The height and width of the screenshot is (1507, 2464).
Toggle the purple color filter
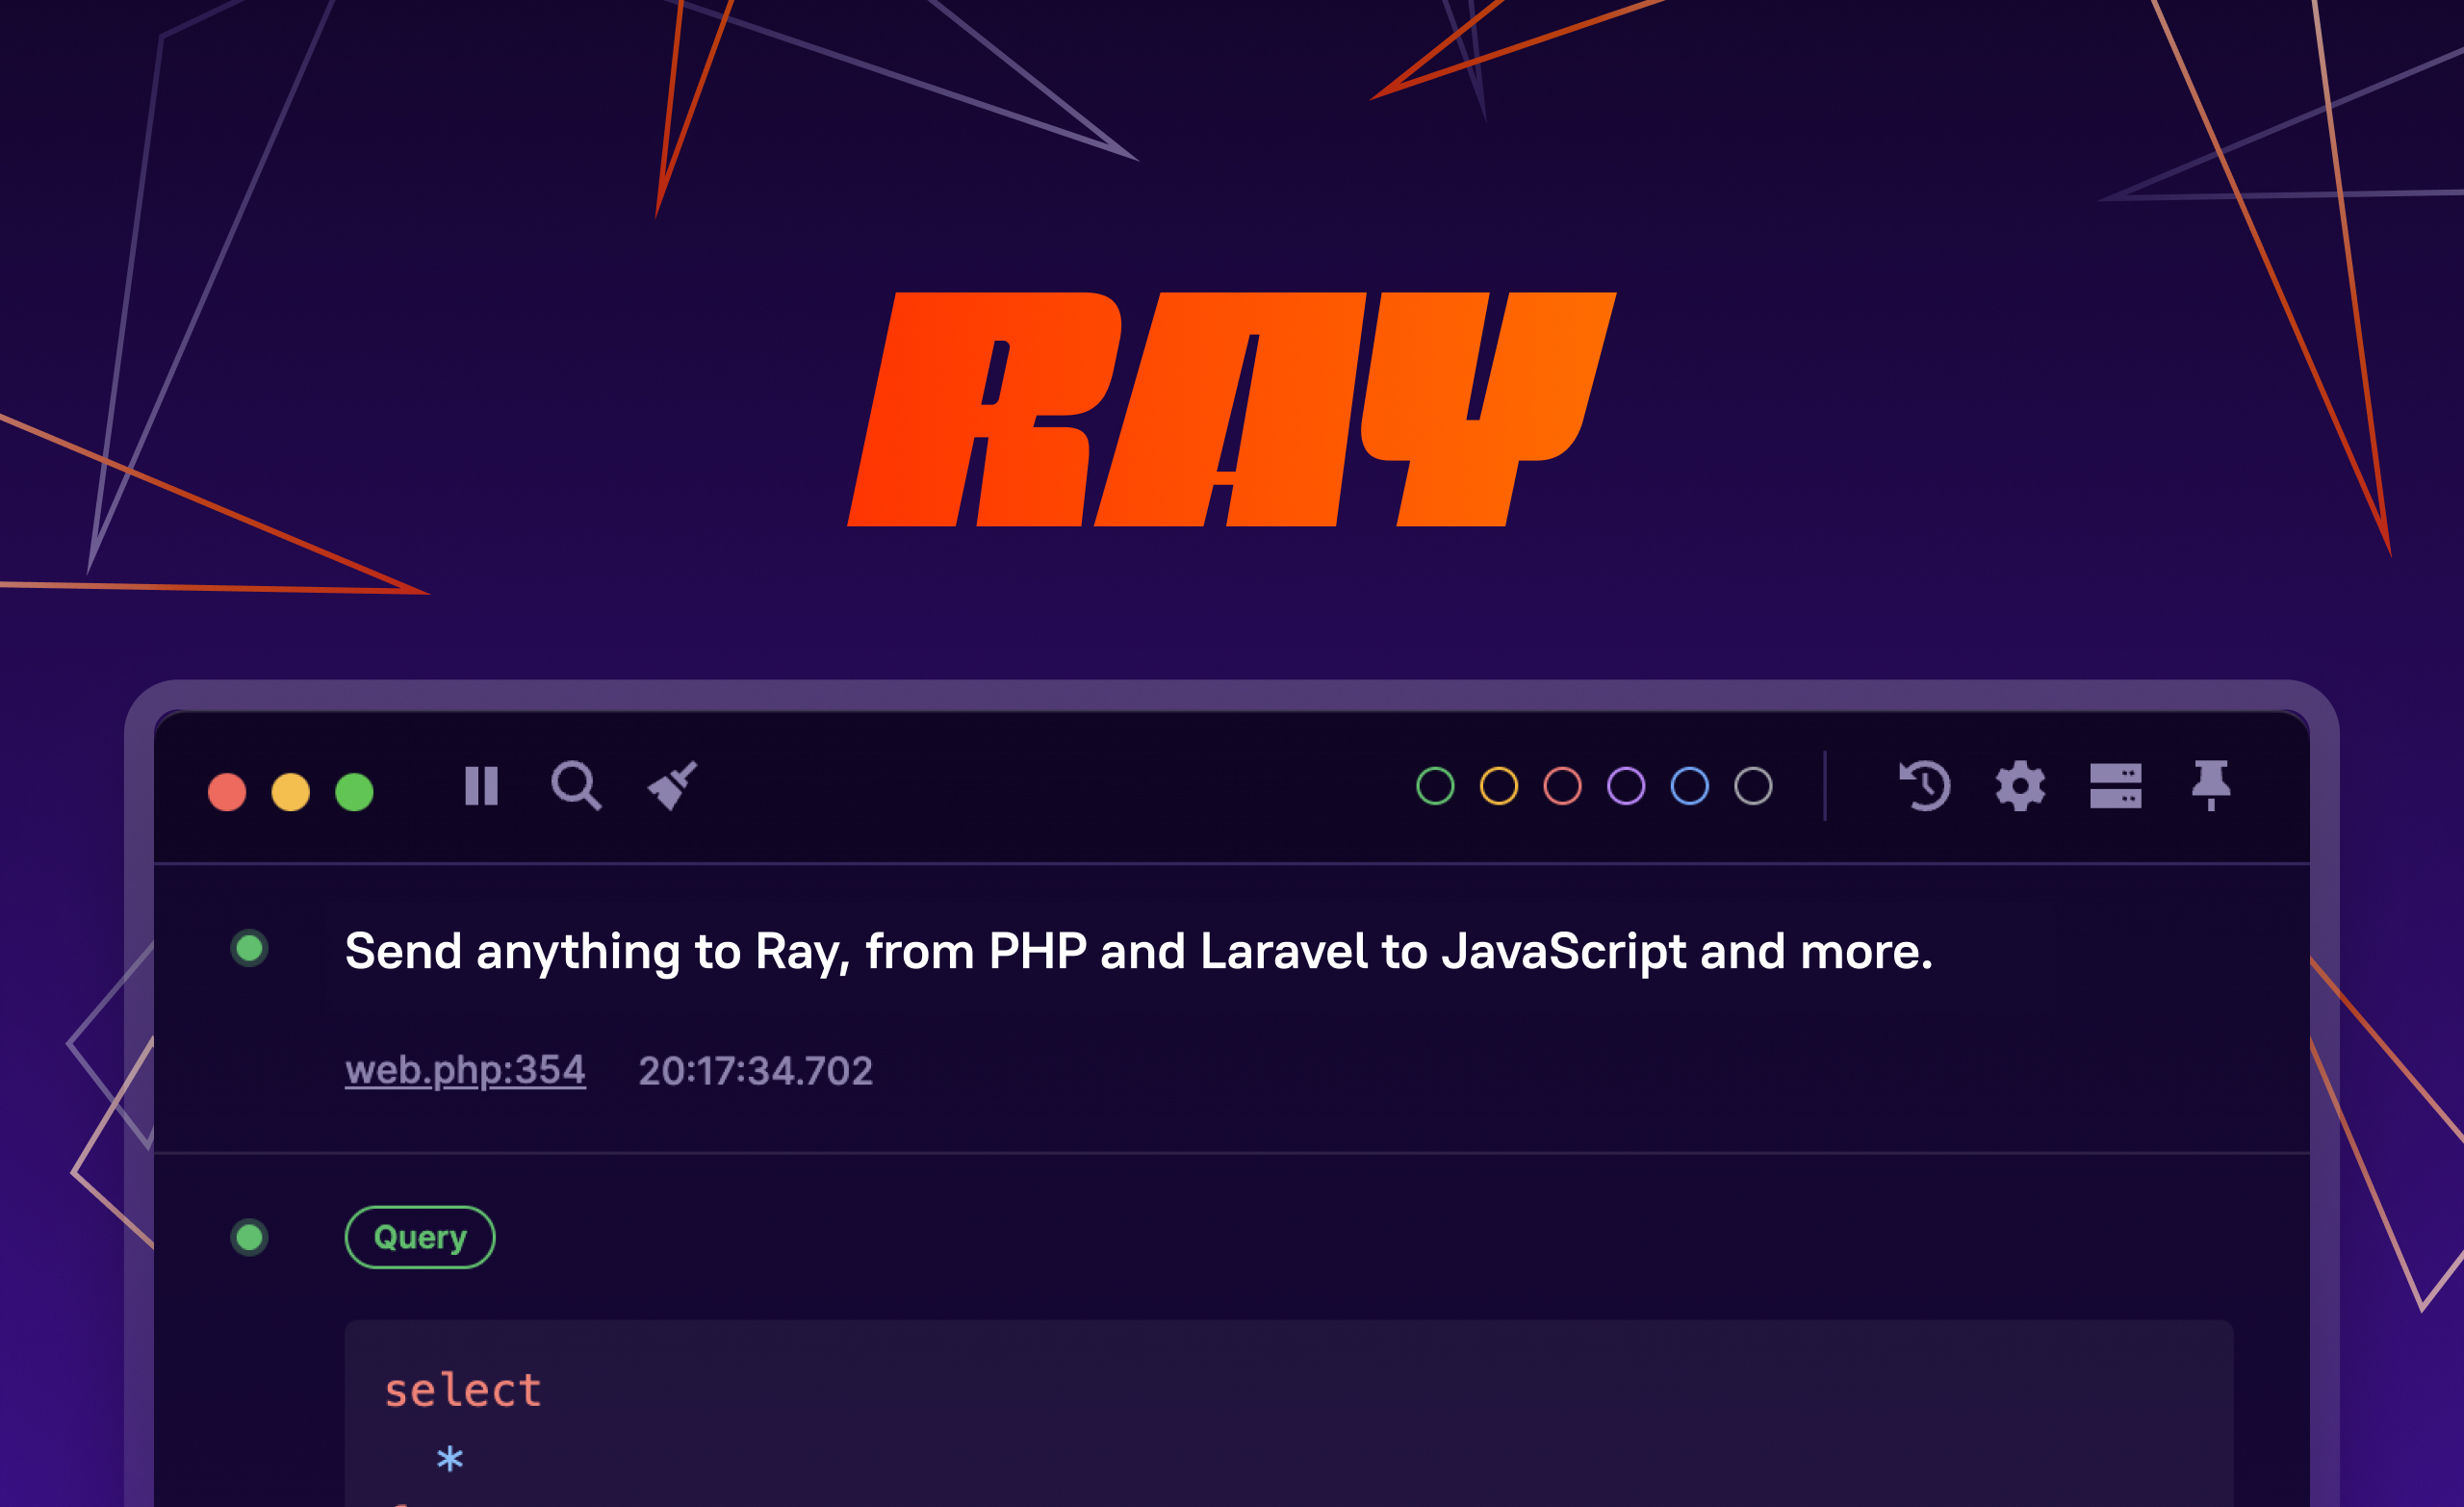pyautogui.click(x=1626, y=788)
